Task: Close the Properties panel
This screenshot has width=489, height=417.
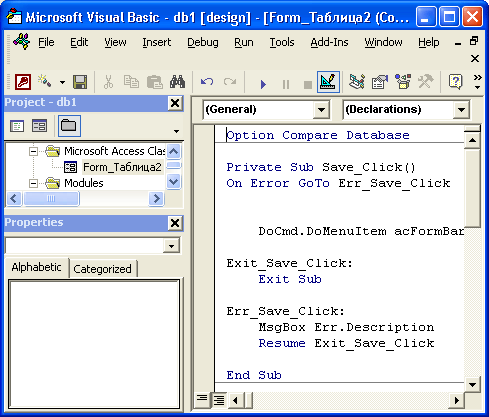Action: [x=175, y=223]
